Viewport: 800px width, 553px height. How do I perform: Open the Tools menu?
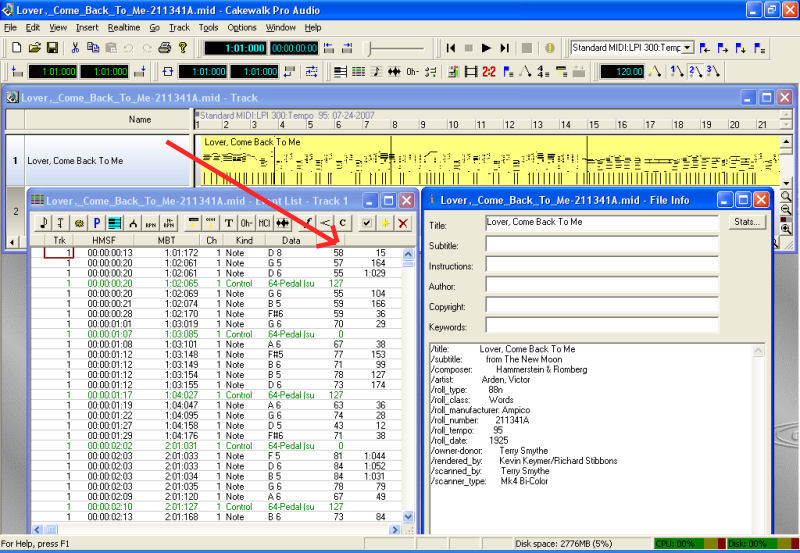[208, 27]
